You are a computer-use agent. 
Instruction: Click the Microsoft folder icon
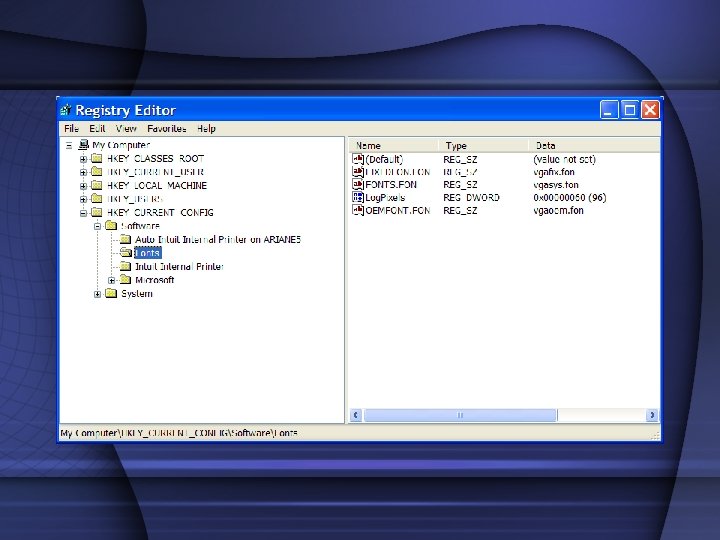tap(125, 280)
